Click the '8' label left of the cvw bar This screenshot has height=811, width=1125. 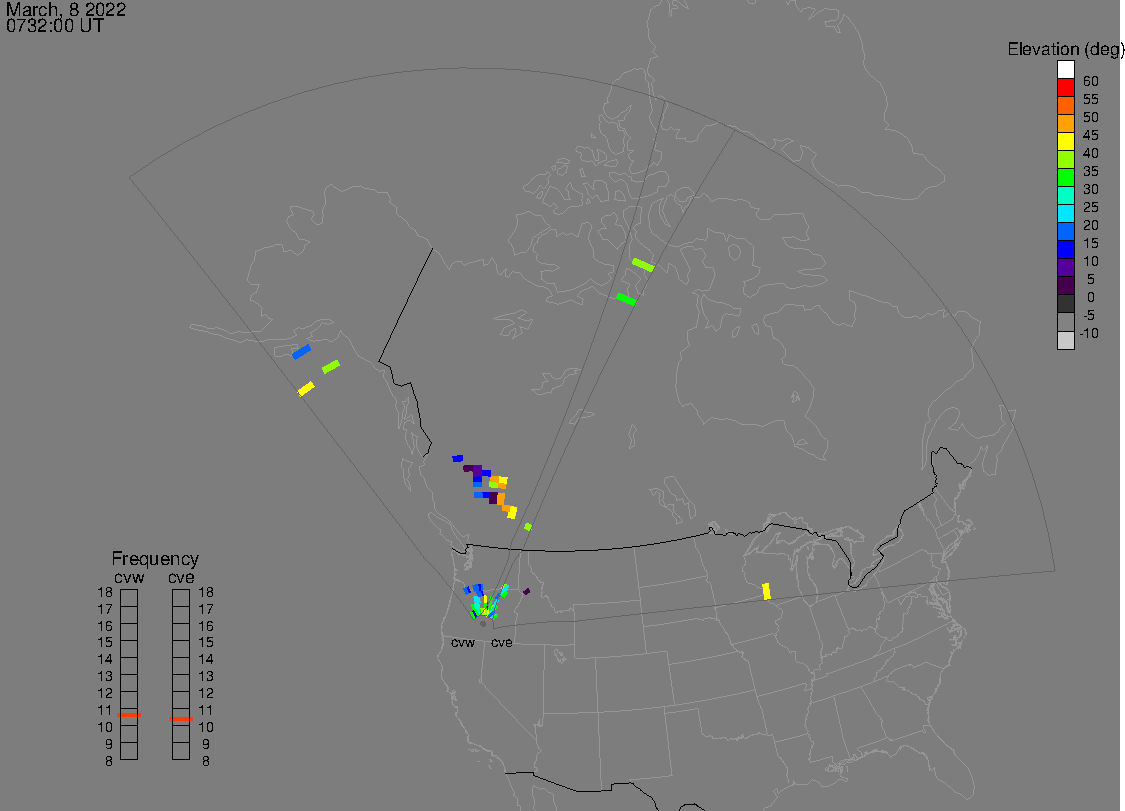pyautogui.click(x=109, y=761)
